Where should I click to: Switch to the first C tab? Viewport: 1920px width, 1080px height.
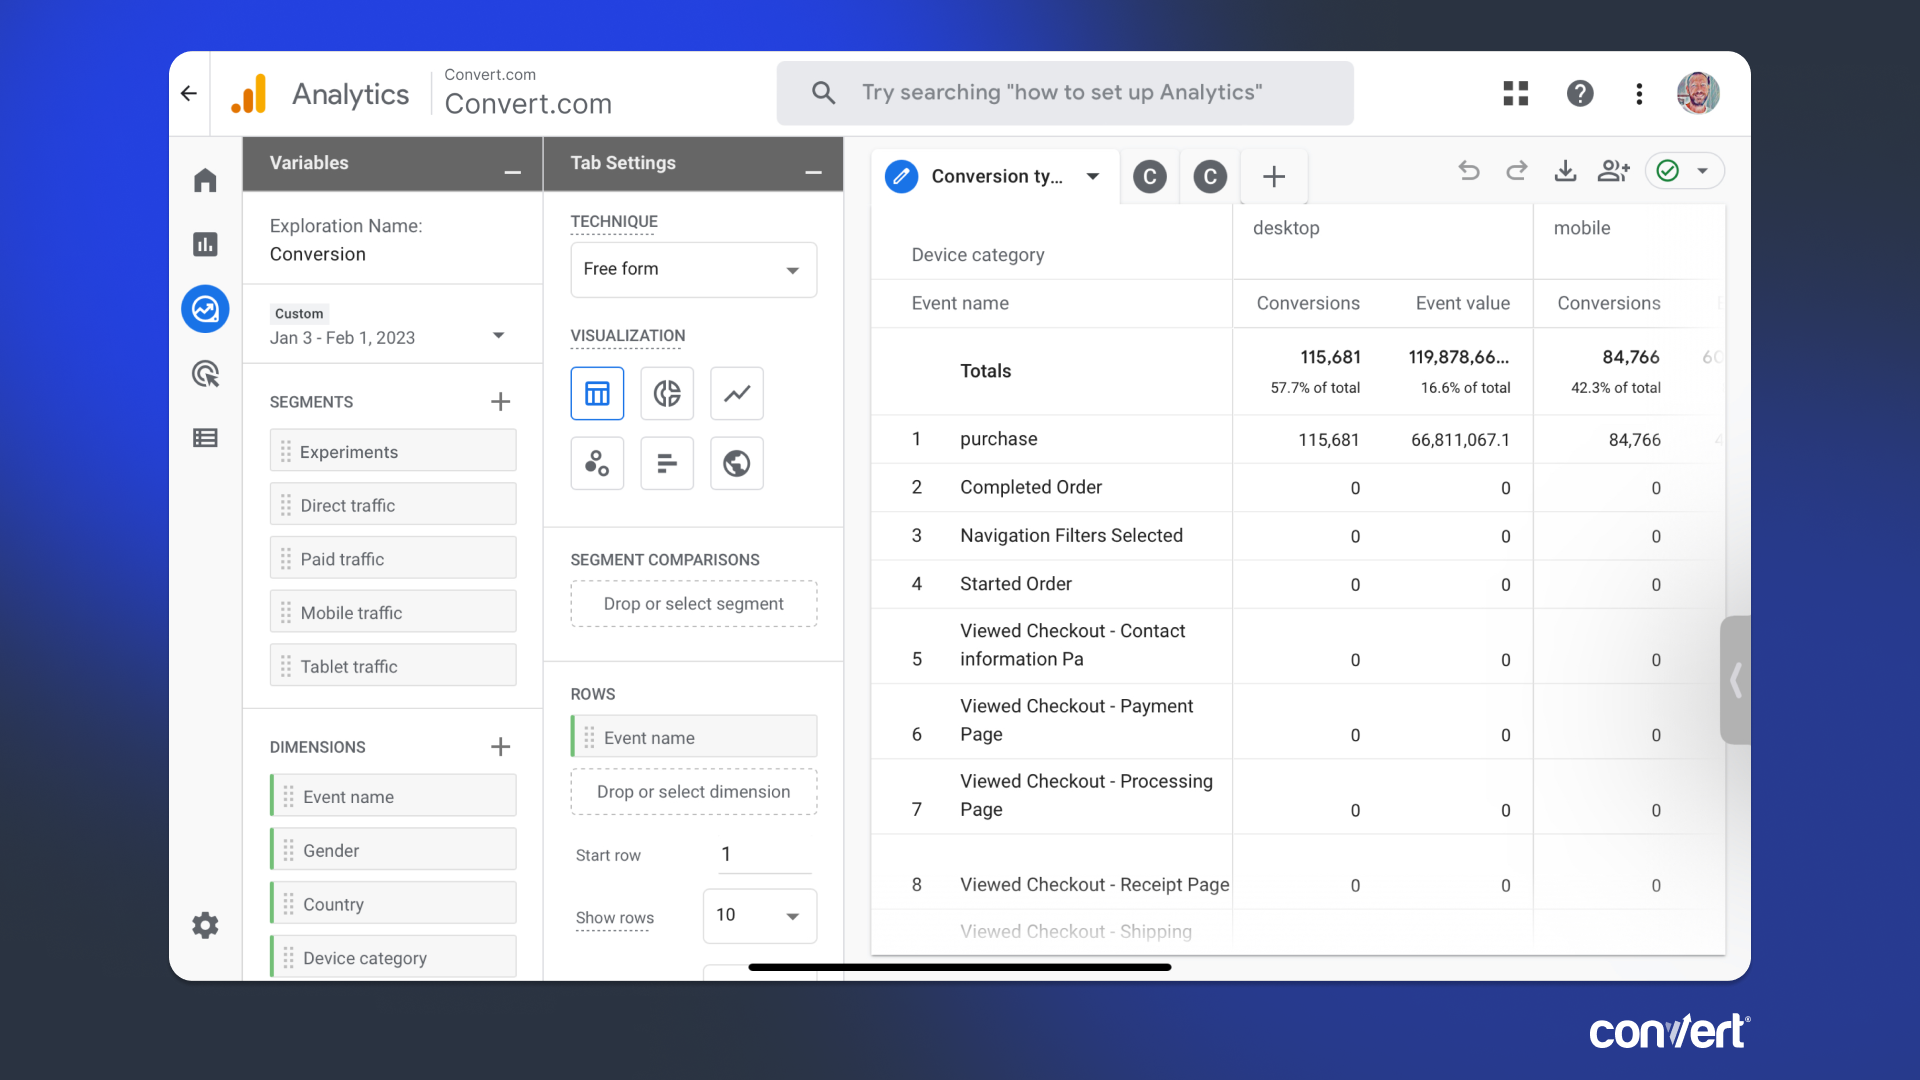(x=1150, y=177)
